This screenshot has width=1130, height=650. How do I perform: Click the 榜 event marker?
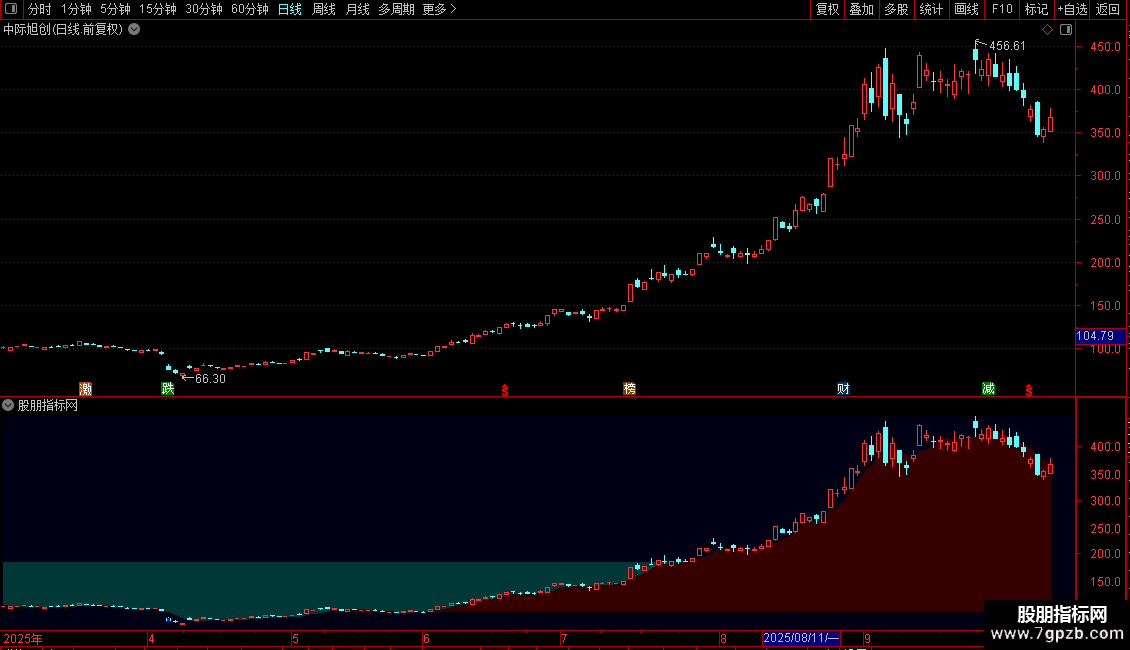pyautogui.click(x=629, y=389)
